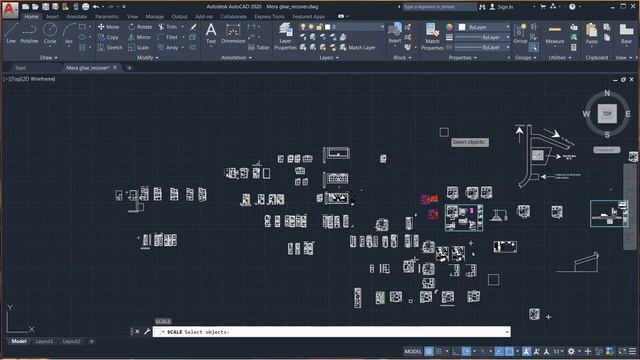Image resolution: width=640 pixels, height=360 pixels.
Task: Click the Move tool
Action: click(x=109, y=27)
